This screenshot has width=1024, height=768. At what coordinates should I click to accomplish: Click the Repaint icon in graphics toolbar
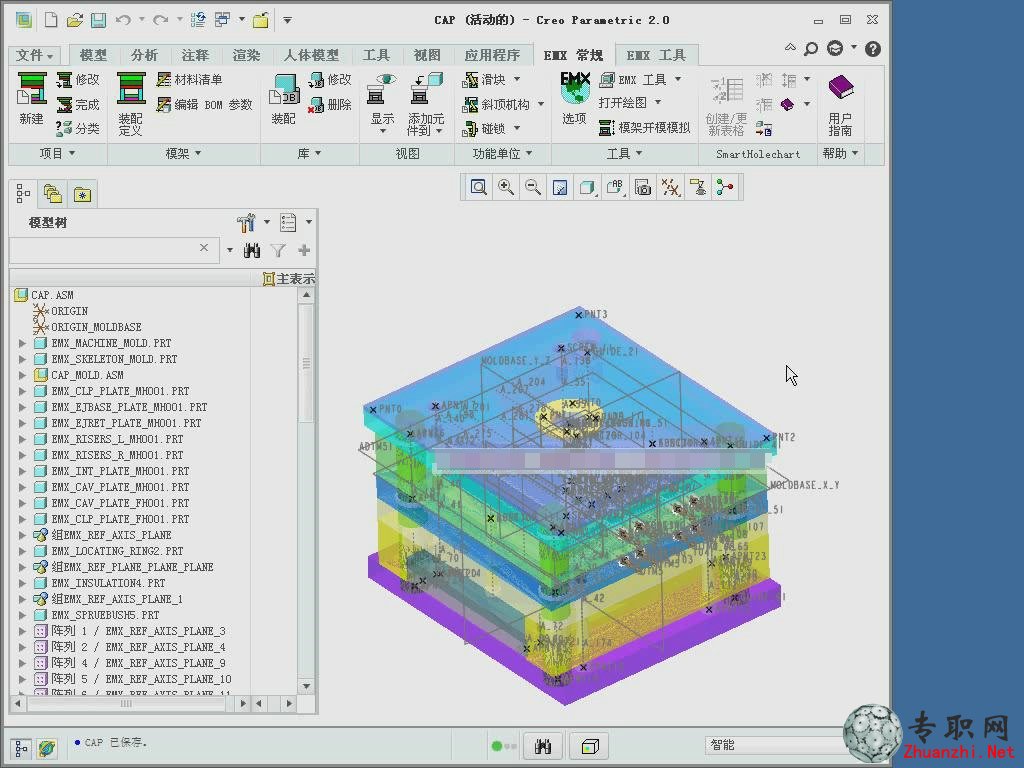(x=560, y=188)
